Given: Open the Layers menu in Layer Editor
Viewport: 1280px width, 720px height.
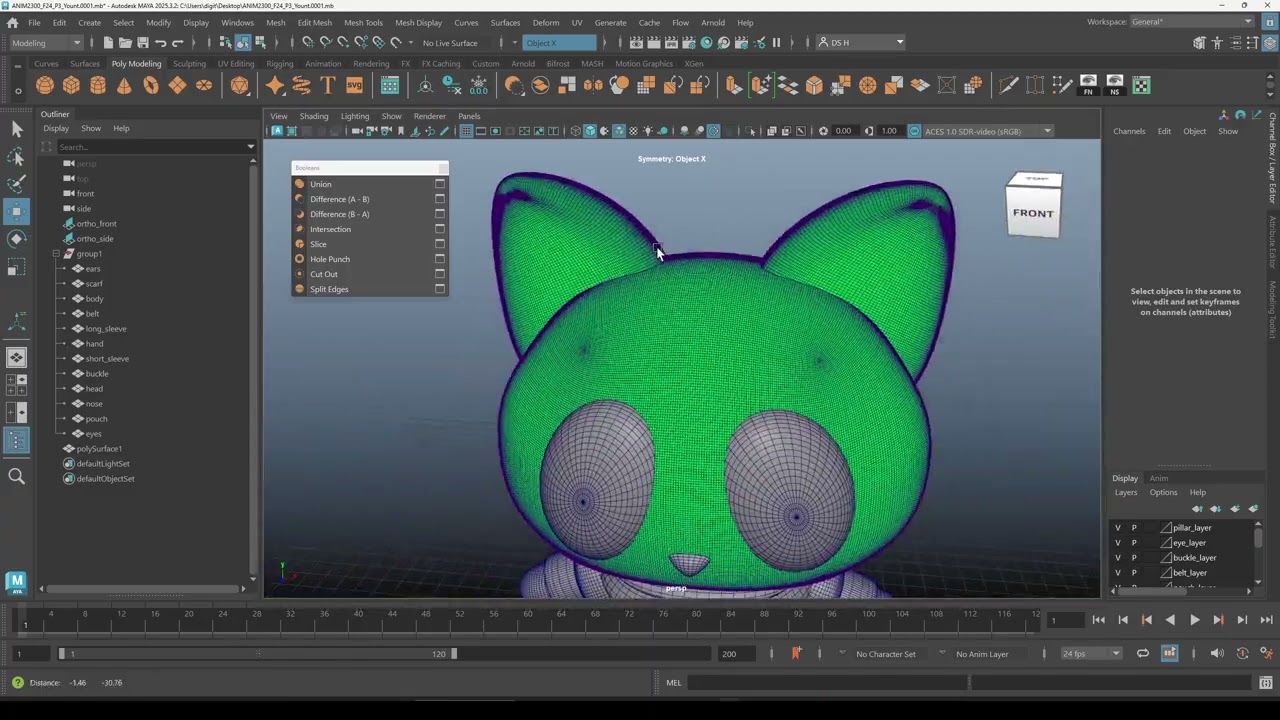Looking at the screenshot, I should [1126, 492].
